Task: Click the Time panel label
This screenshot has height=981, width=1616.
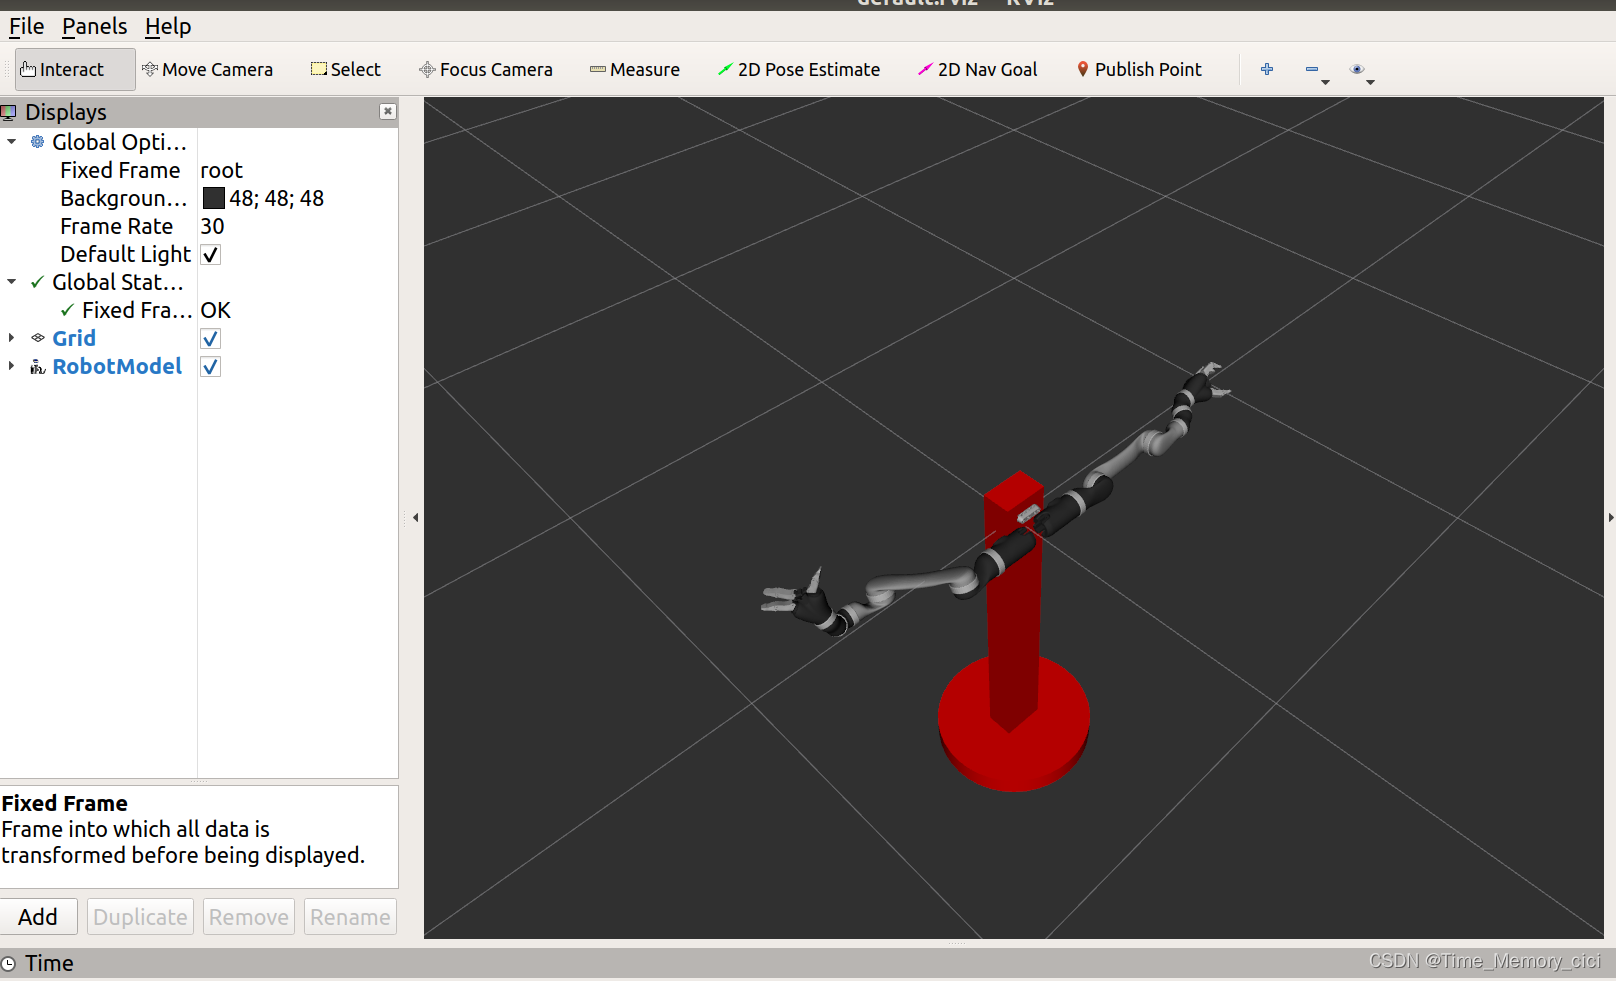Action: click(x=49, y=963)
